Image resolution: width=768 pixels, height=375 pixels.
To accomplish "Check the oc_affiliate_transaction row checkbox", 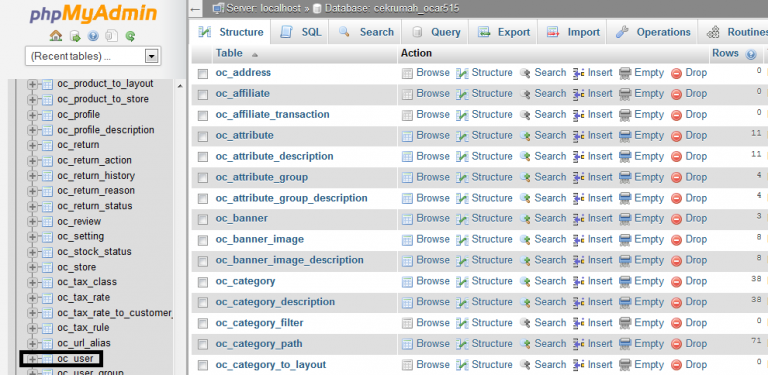I will point(203,116).
